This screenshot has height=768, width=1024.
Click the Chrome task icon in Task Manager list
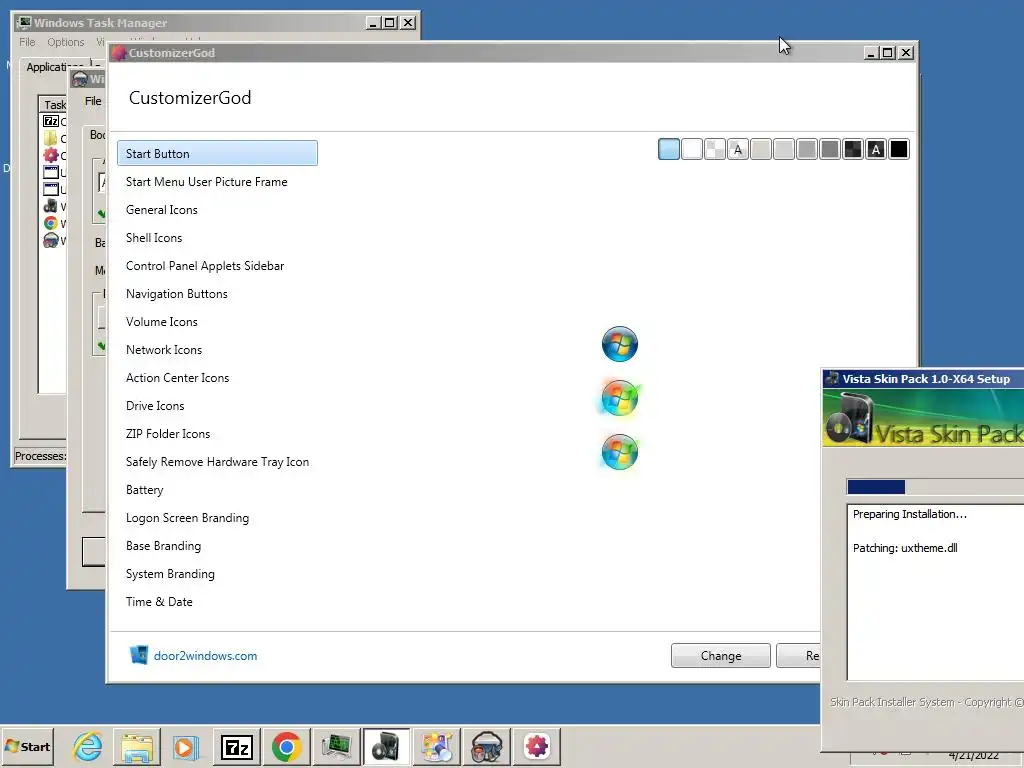51,223
